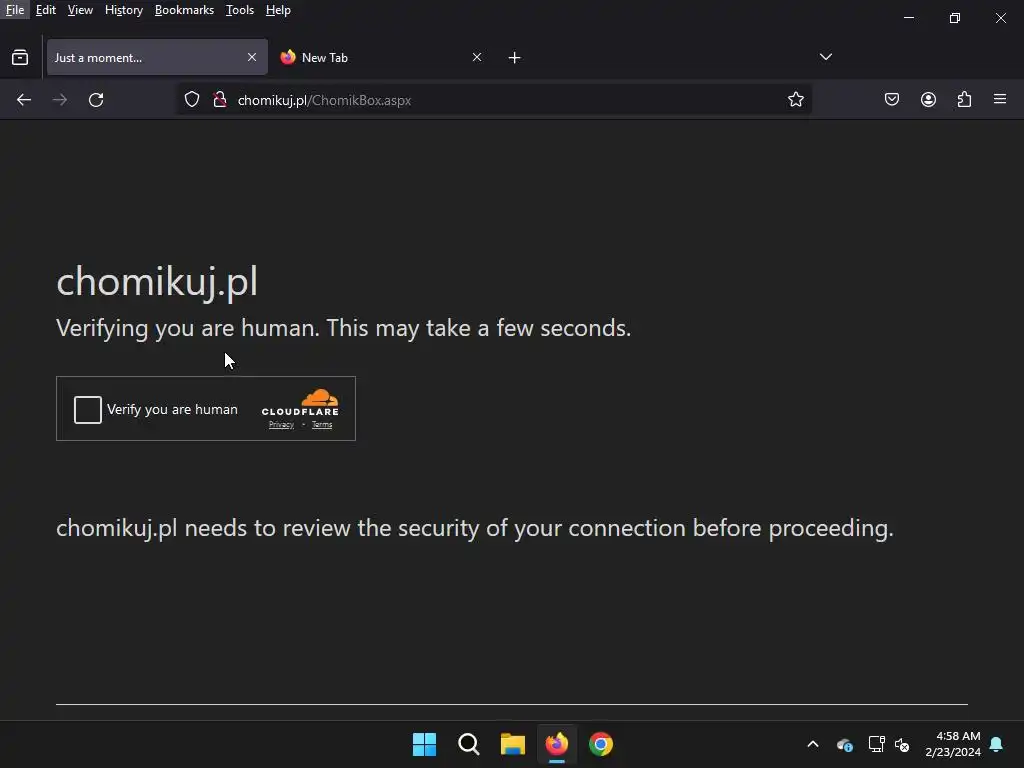
Task: Switch to the 'Just a moment...' tab
Action: click(x=157, y=57)
